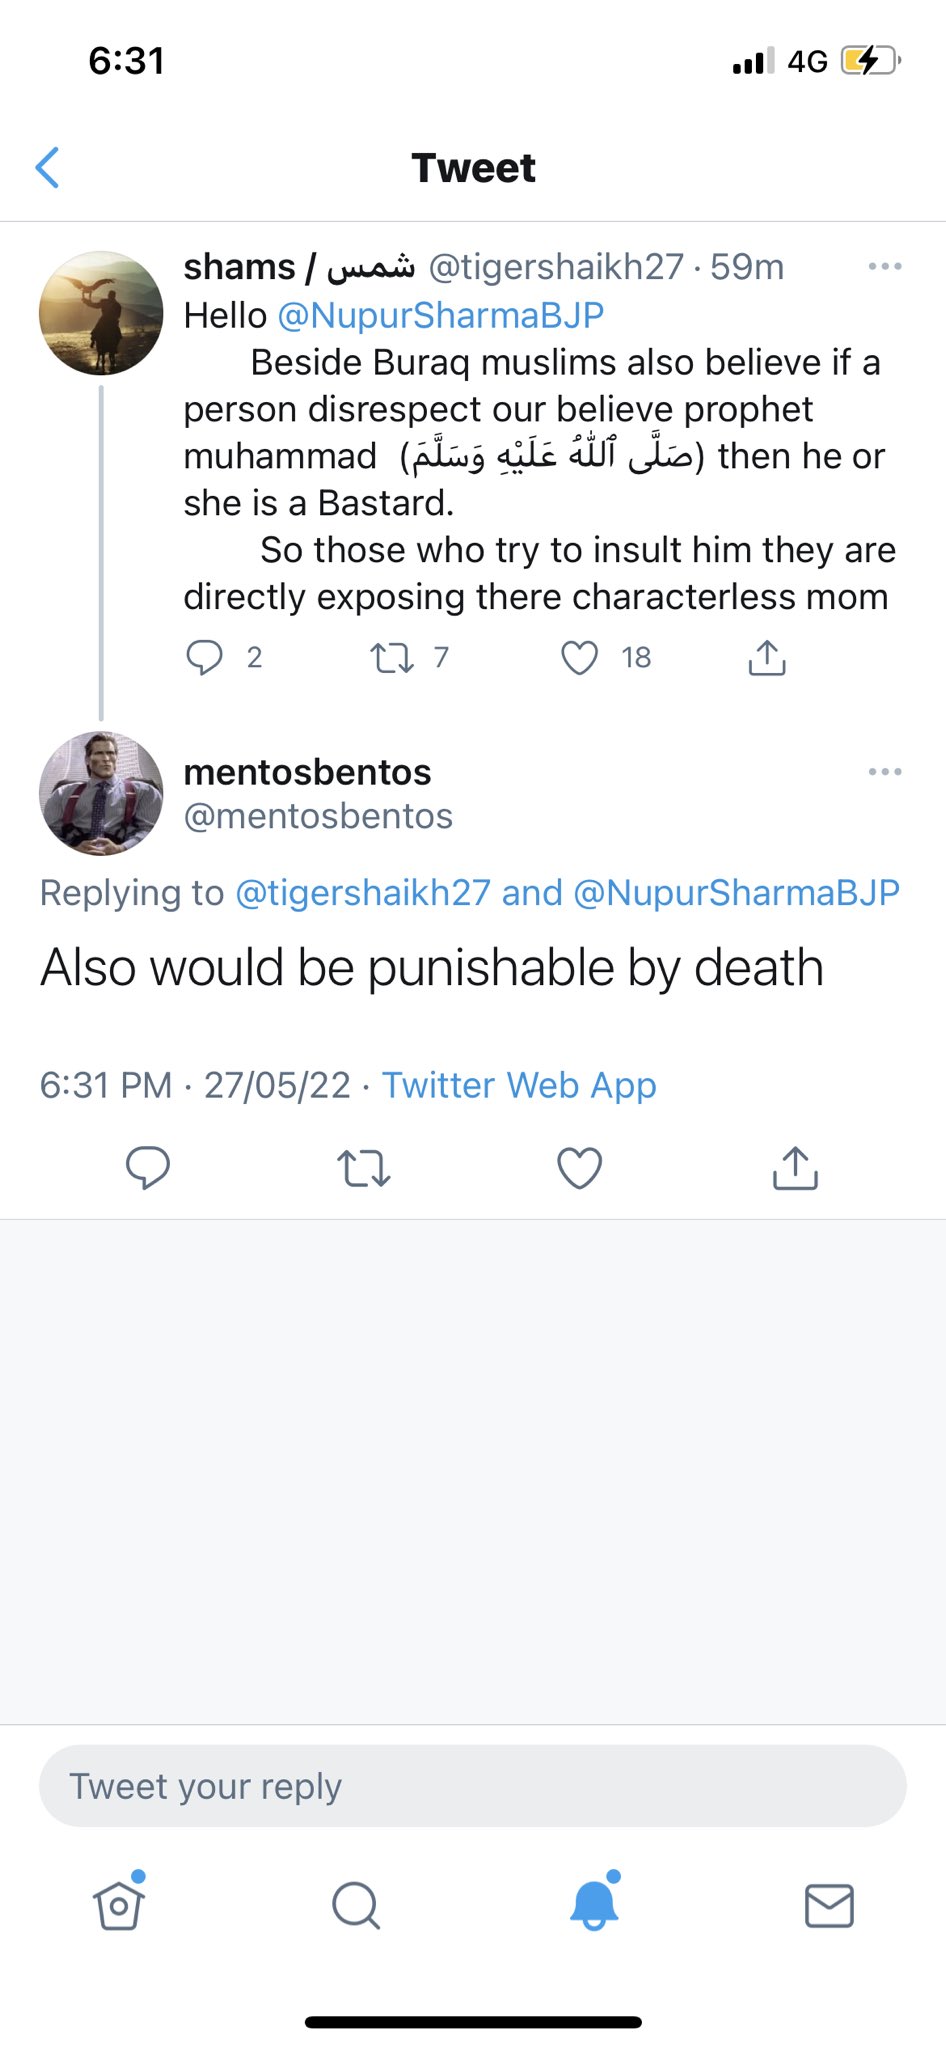
Task: Tap the Tweet your reply field
Action: pyautogui.click(x=472, y=1786)
